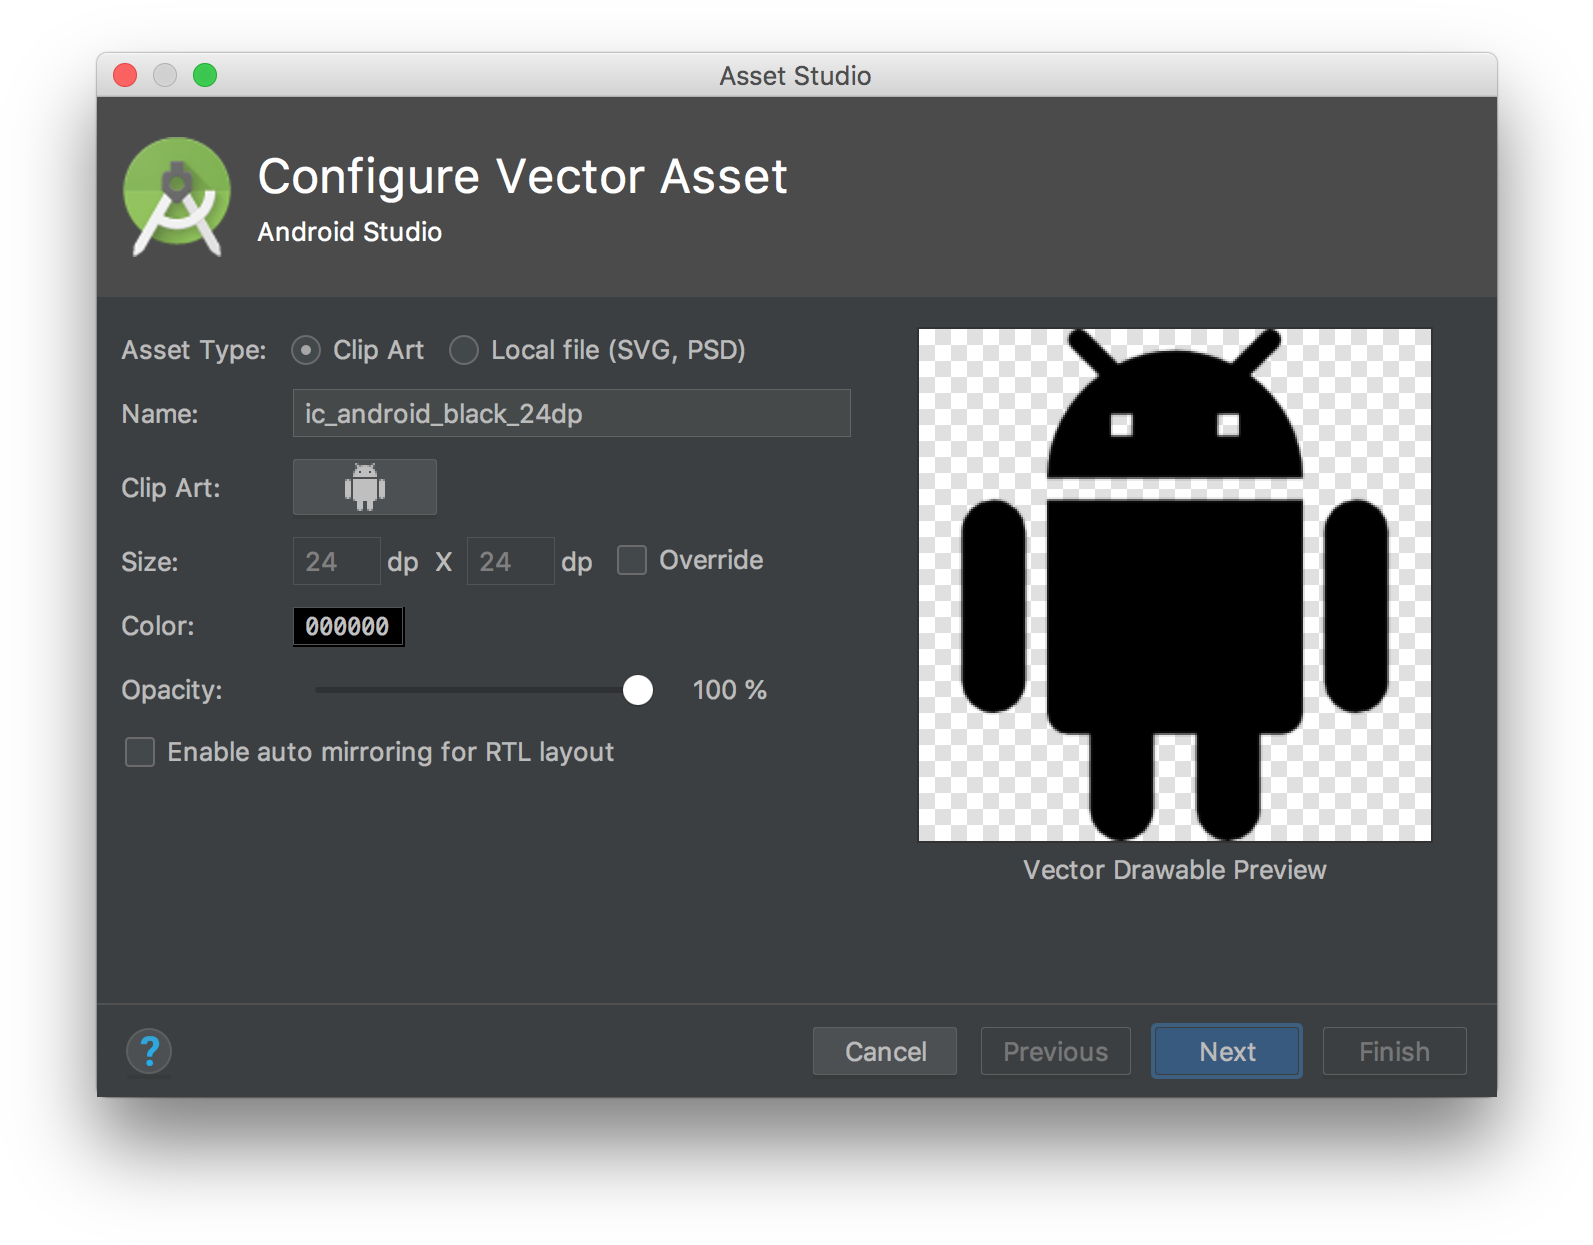
Task: Click the Finish button
Action: 1394,1051
